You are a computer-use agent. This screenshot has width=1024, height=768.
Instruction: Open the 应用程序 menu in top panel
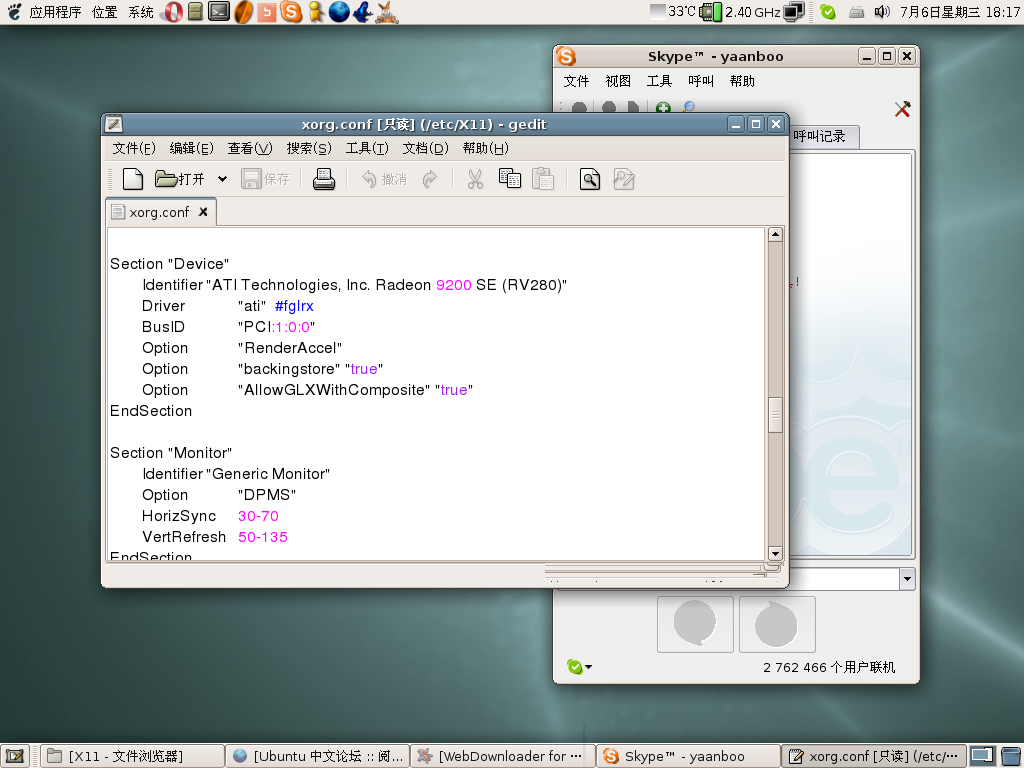[x=55, y=12]
